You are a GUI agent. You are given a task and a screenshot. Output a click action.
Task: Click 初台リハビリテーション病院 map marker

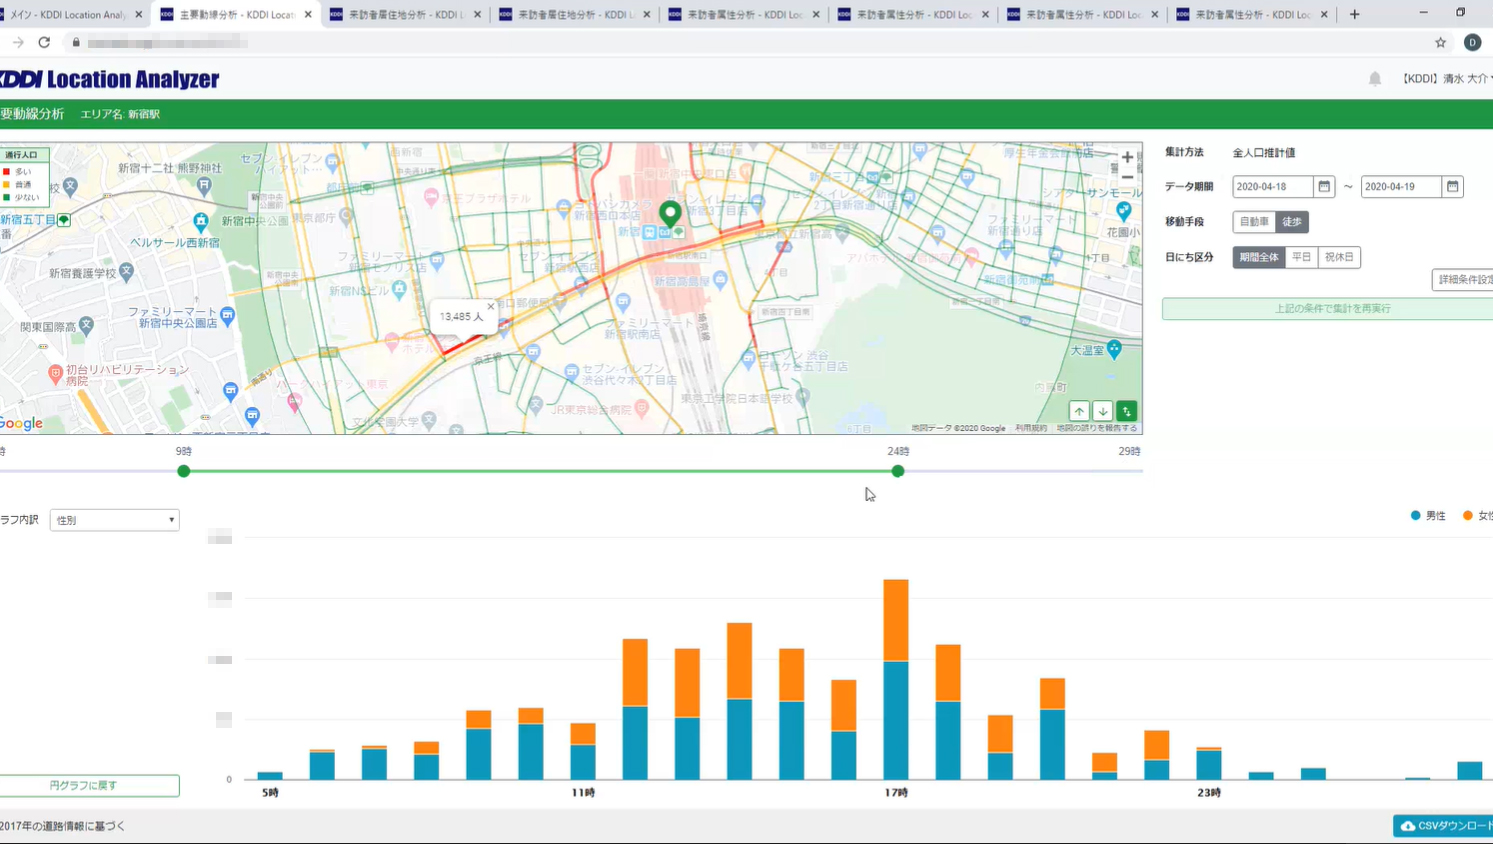point(56,374)
